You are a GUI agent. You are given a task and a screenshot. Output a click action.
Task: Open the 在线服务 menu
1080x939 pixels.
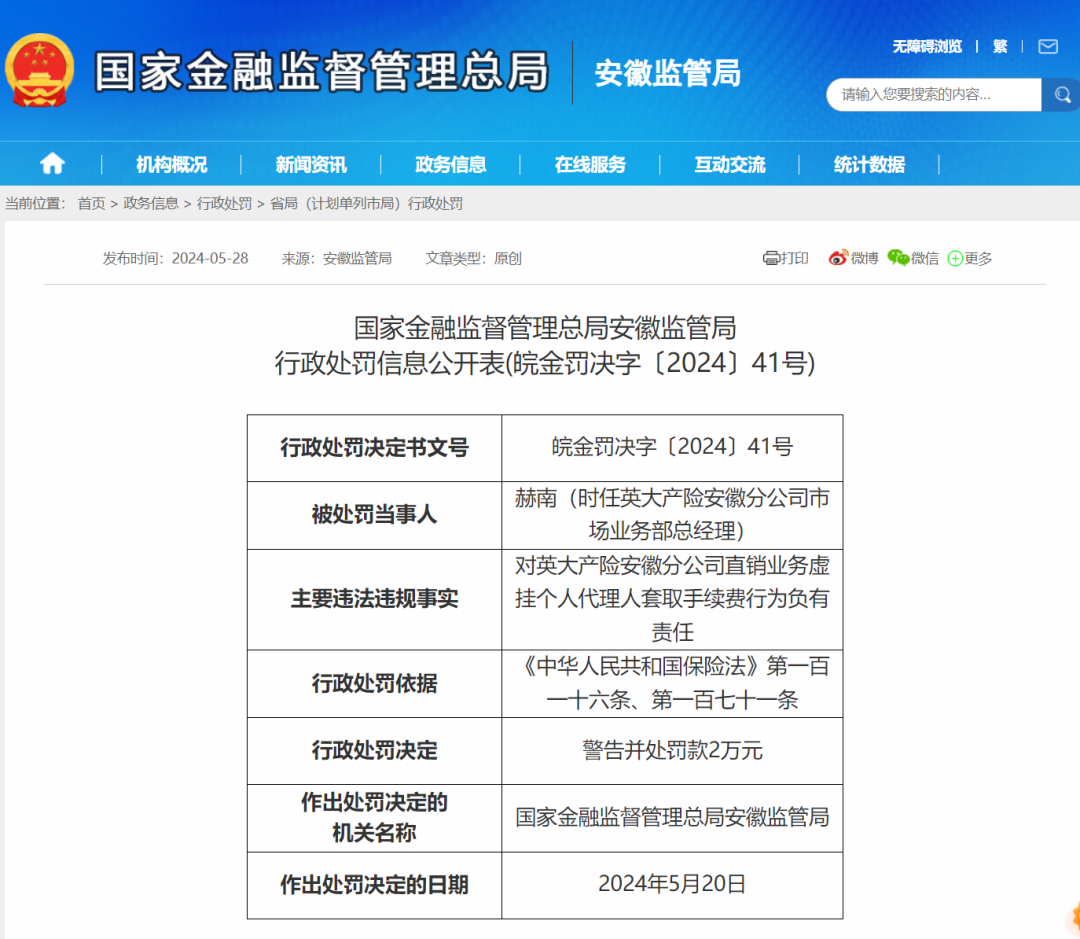coord(590,165)
